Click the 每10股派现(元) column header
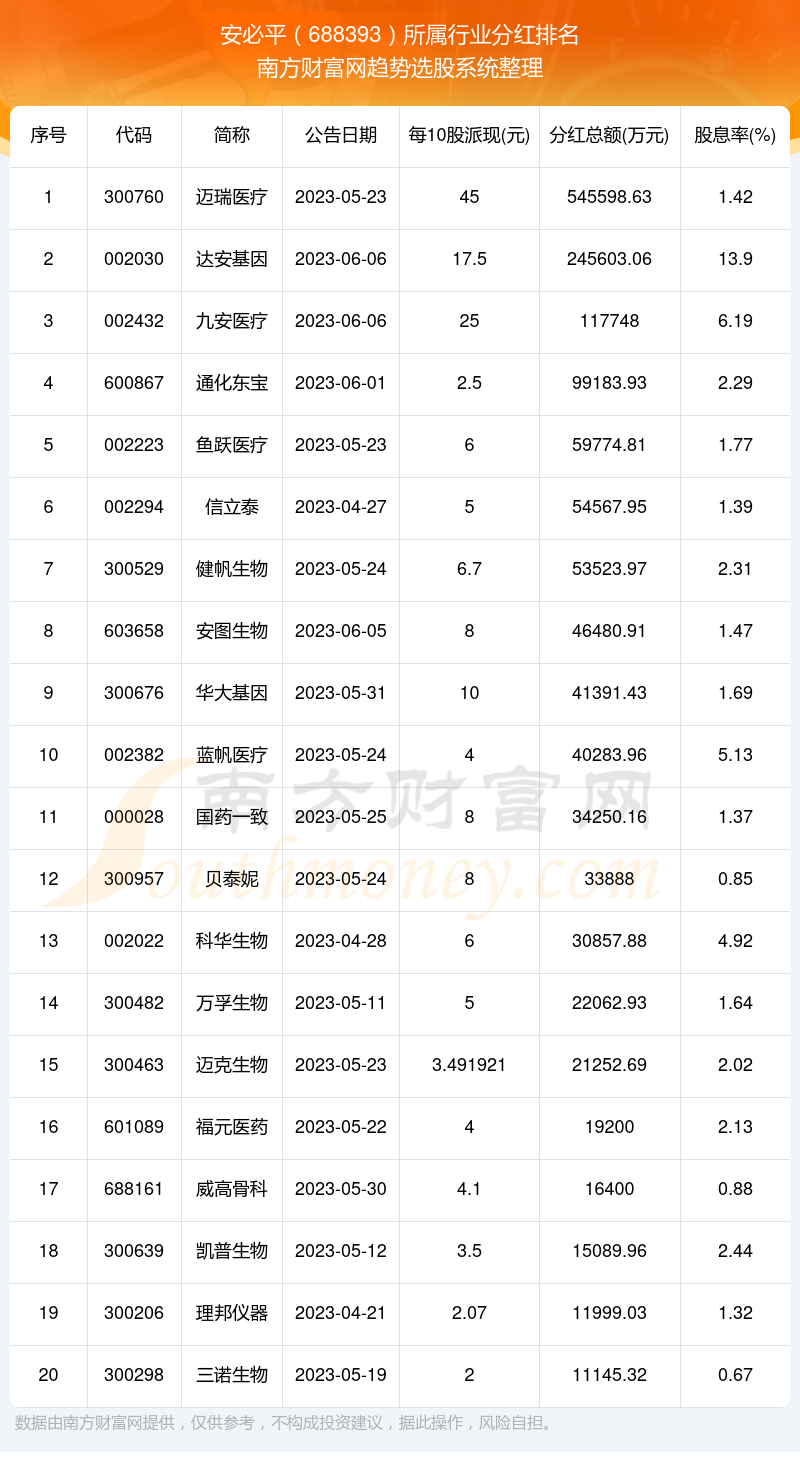Image resolution: width=800 pixels, height=1474 pixels. pyautogui.click(x=469, y=135)
